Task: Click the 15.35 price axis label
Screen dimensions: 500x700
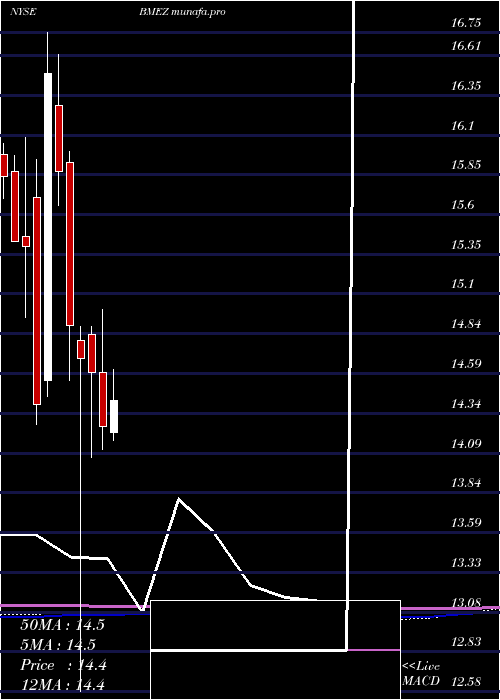Action: pyautogui.click(x=466, y=245)
